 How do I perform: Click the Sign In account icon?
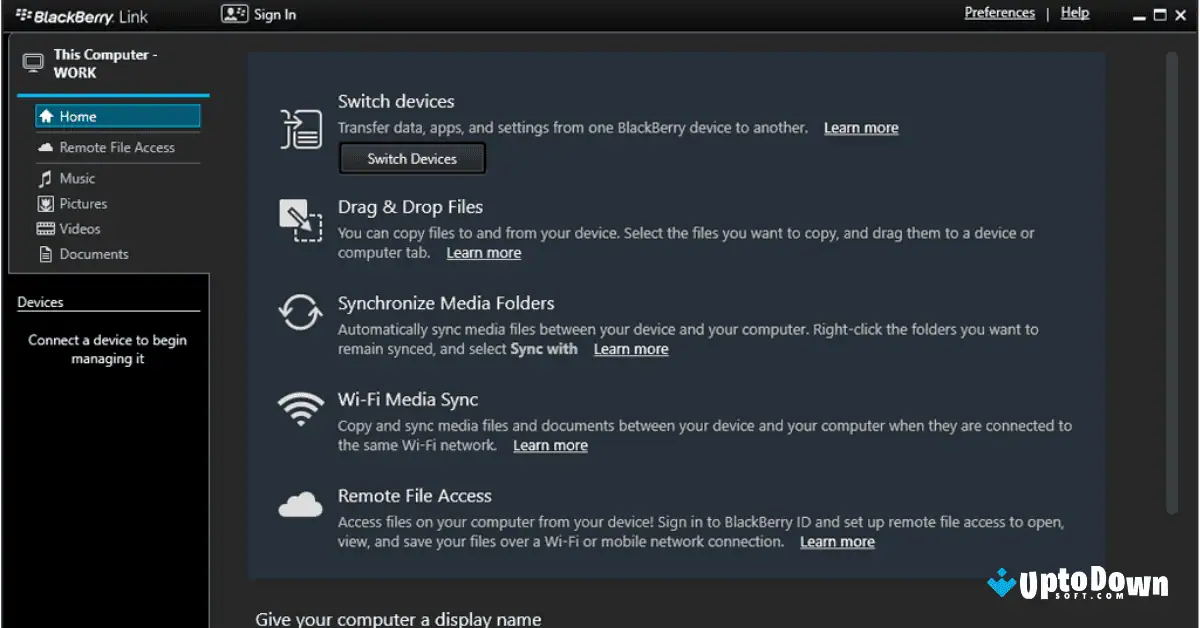coord(233,14)
